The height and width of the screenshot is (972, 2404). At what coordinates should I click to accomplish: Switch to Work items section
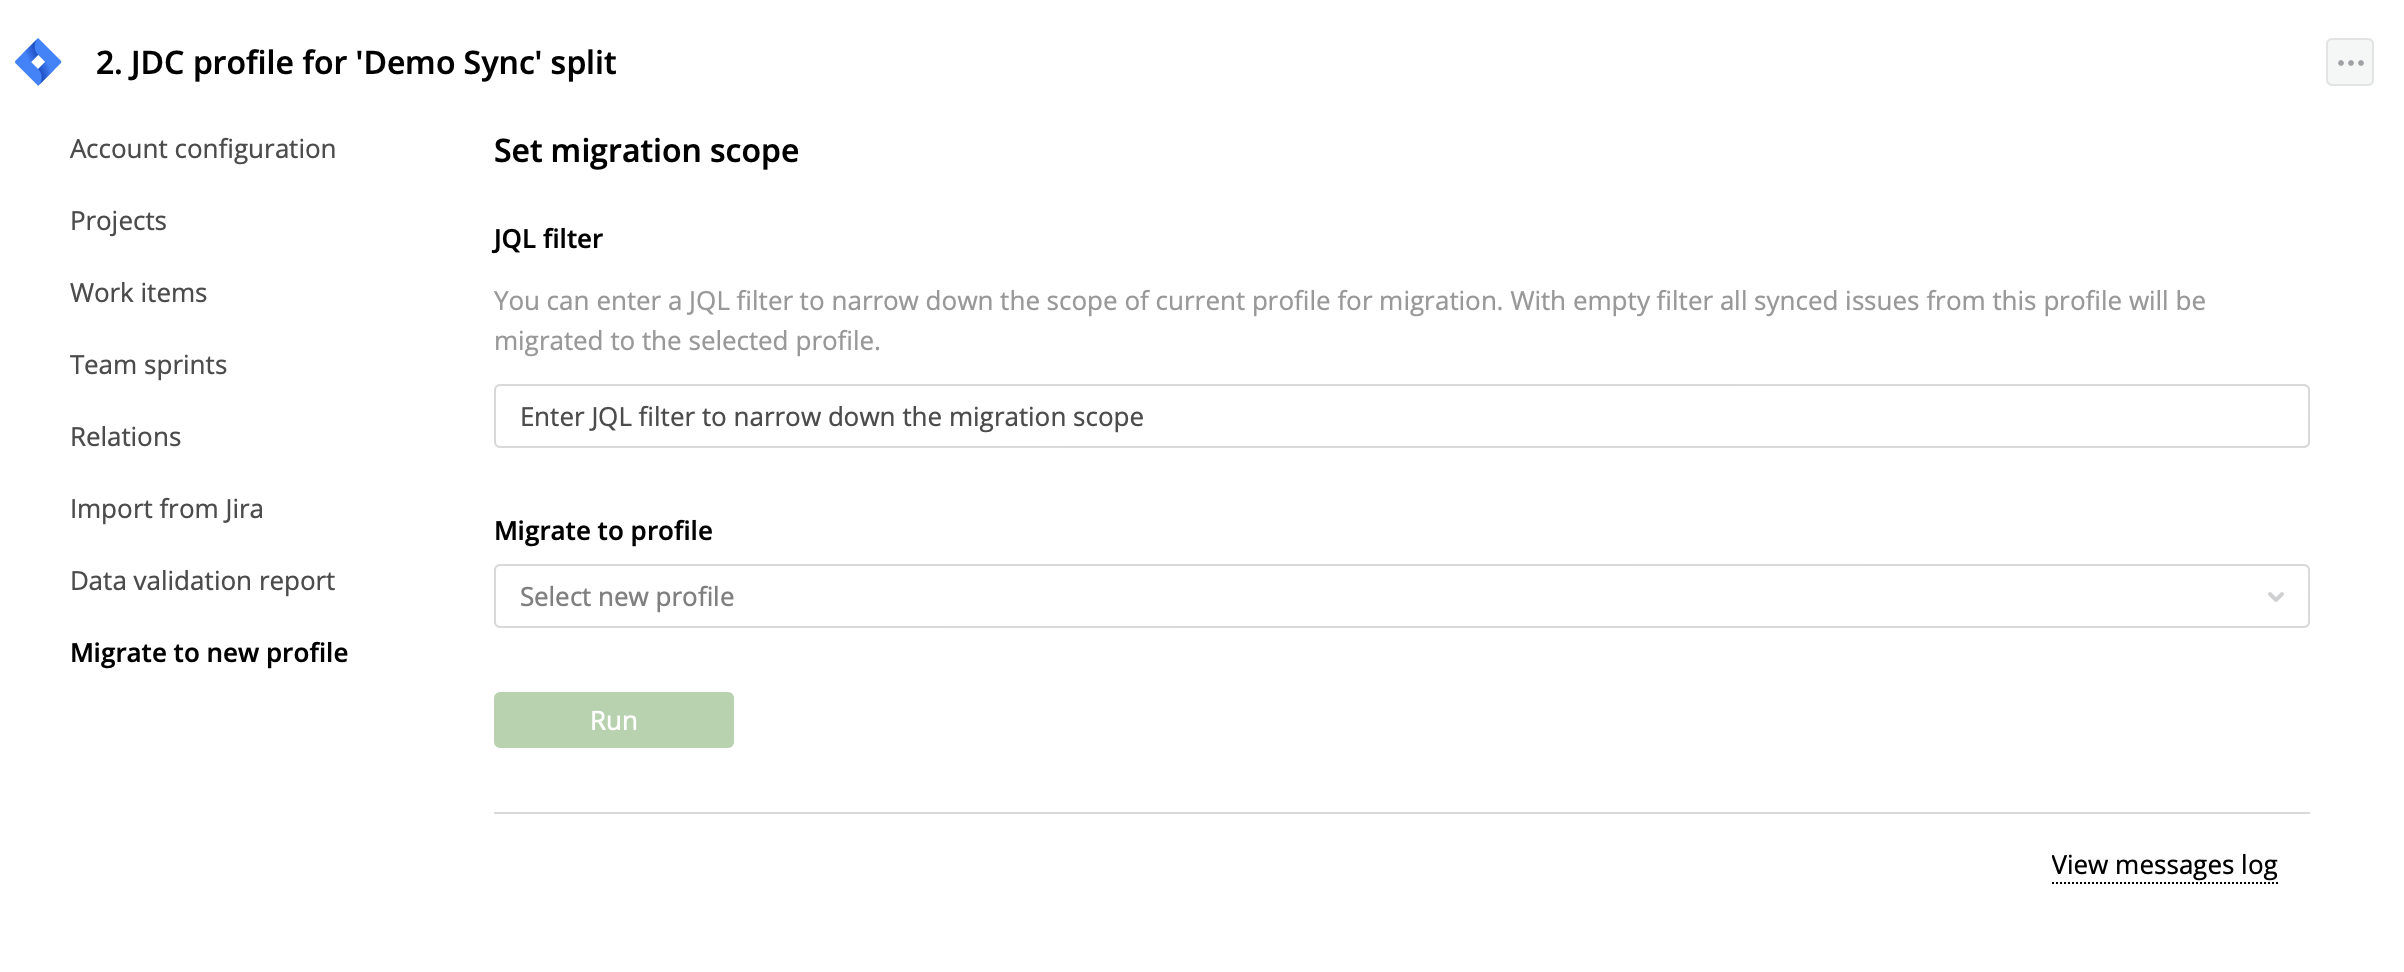138,293
